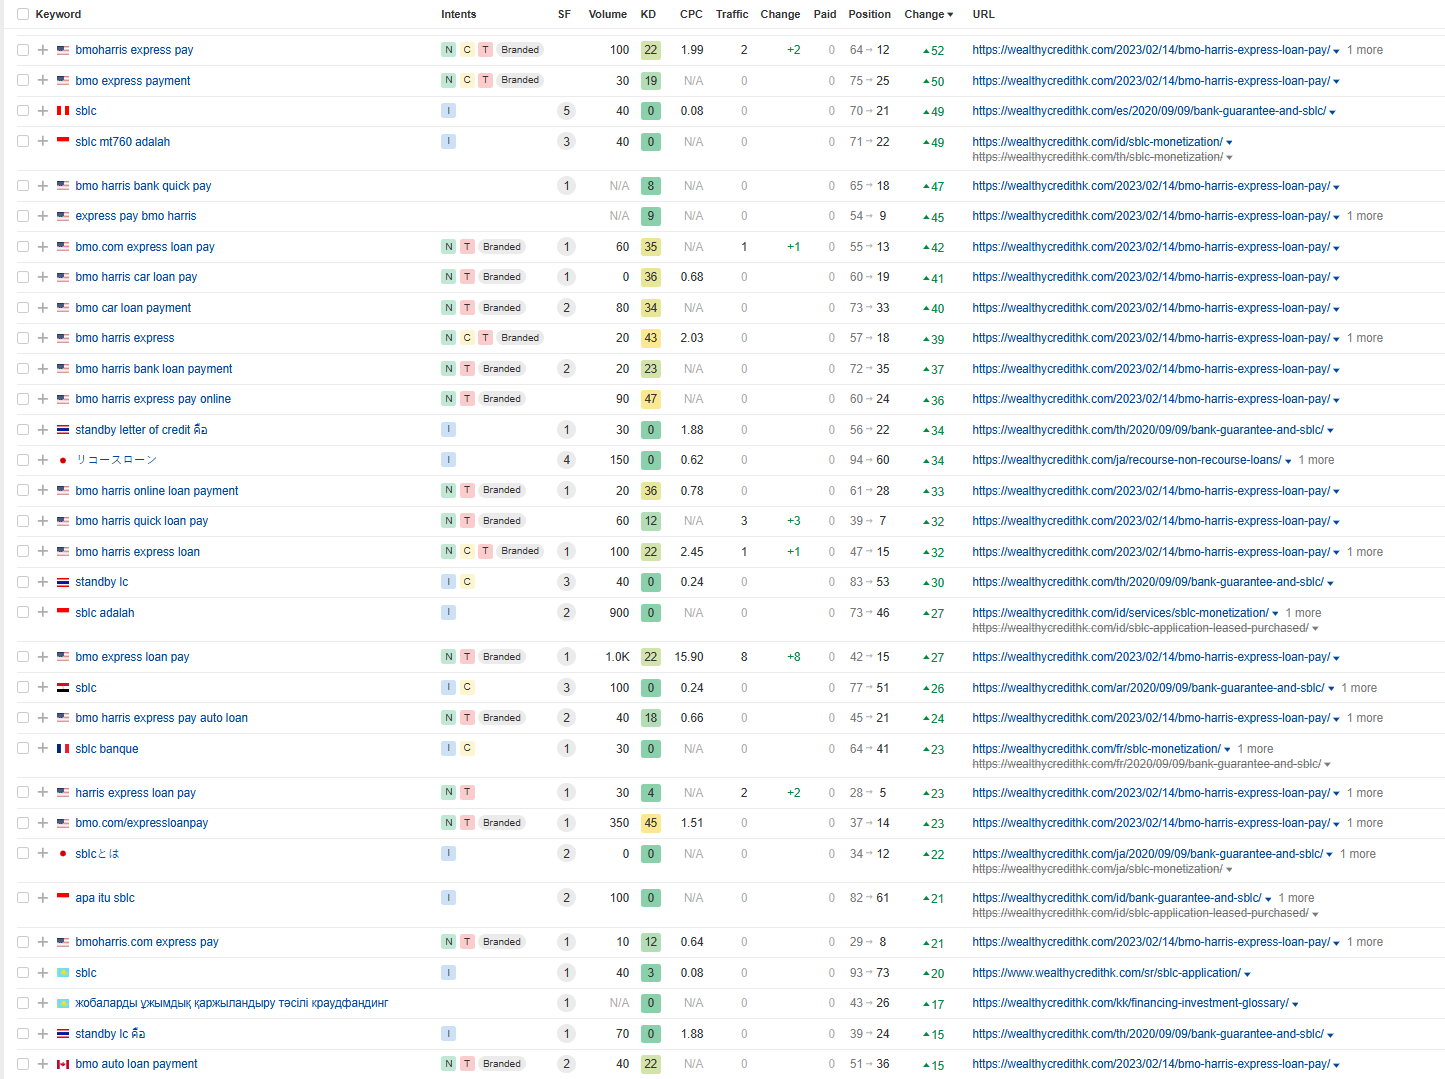Click the SF badge 4 in the Japanese keyword row
1445x1079 pixels.
pyautogui.click(x=566, y=460)
